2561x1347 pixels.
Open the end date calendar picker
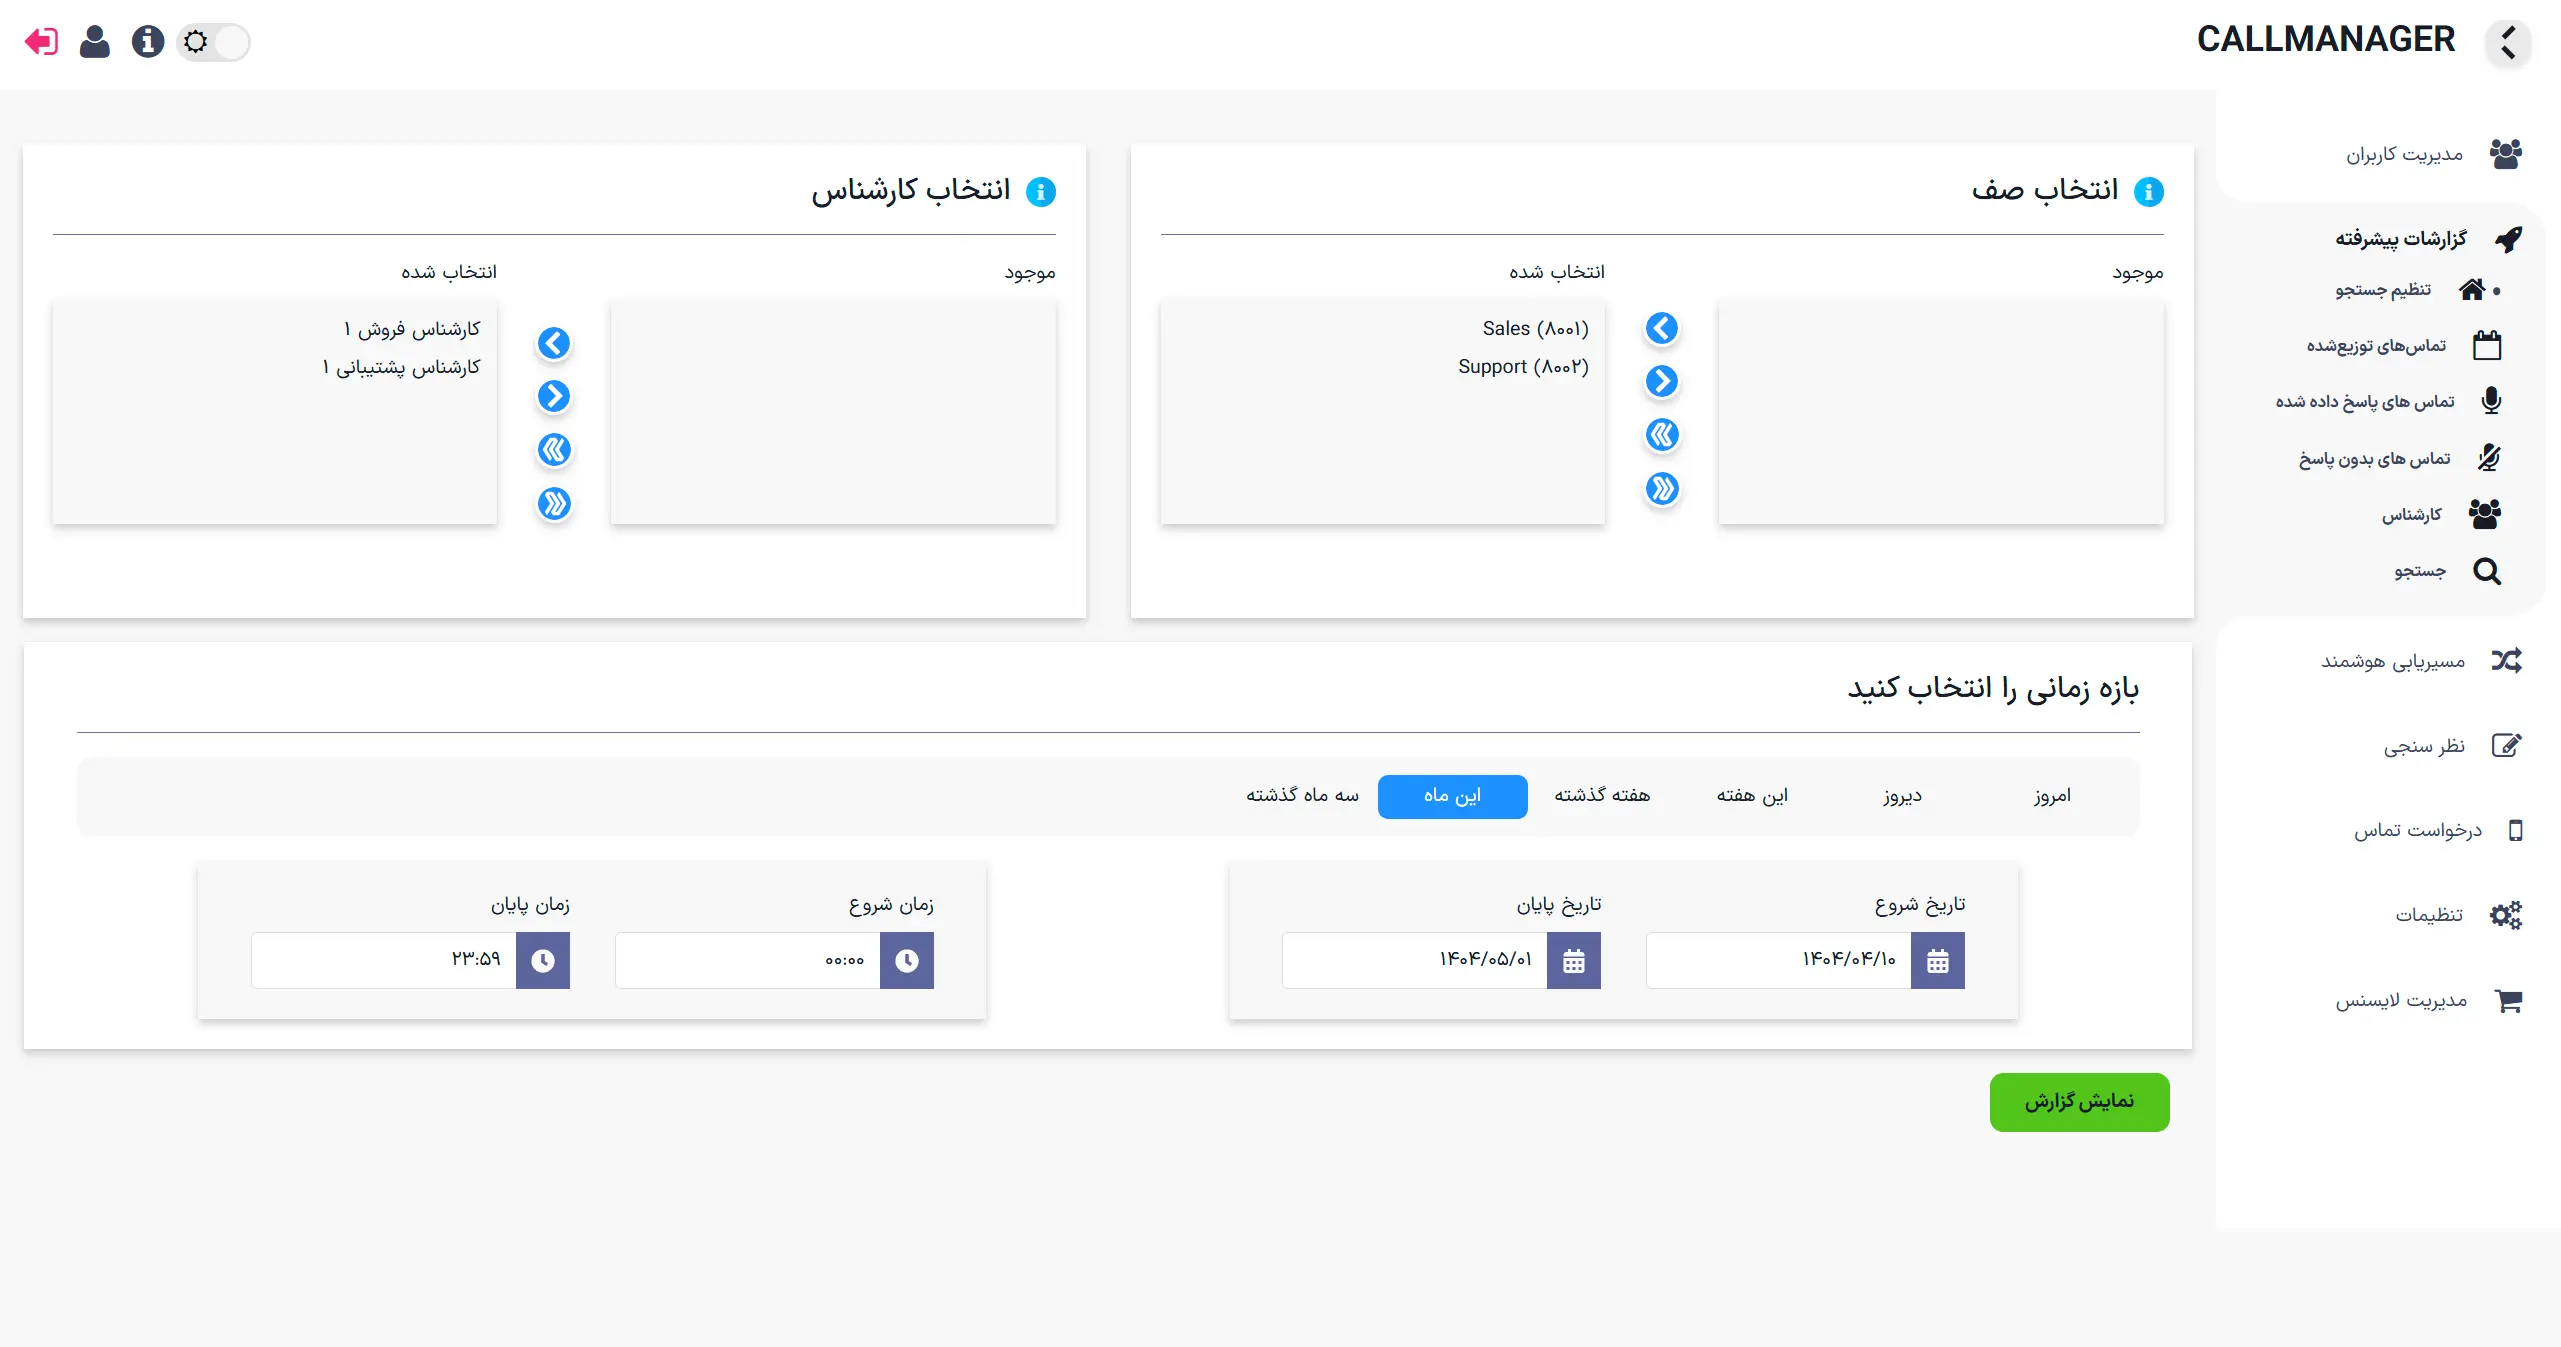pyautogui.click(x=1573, y=961)
